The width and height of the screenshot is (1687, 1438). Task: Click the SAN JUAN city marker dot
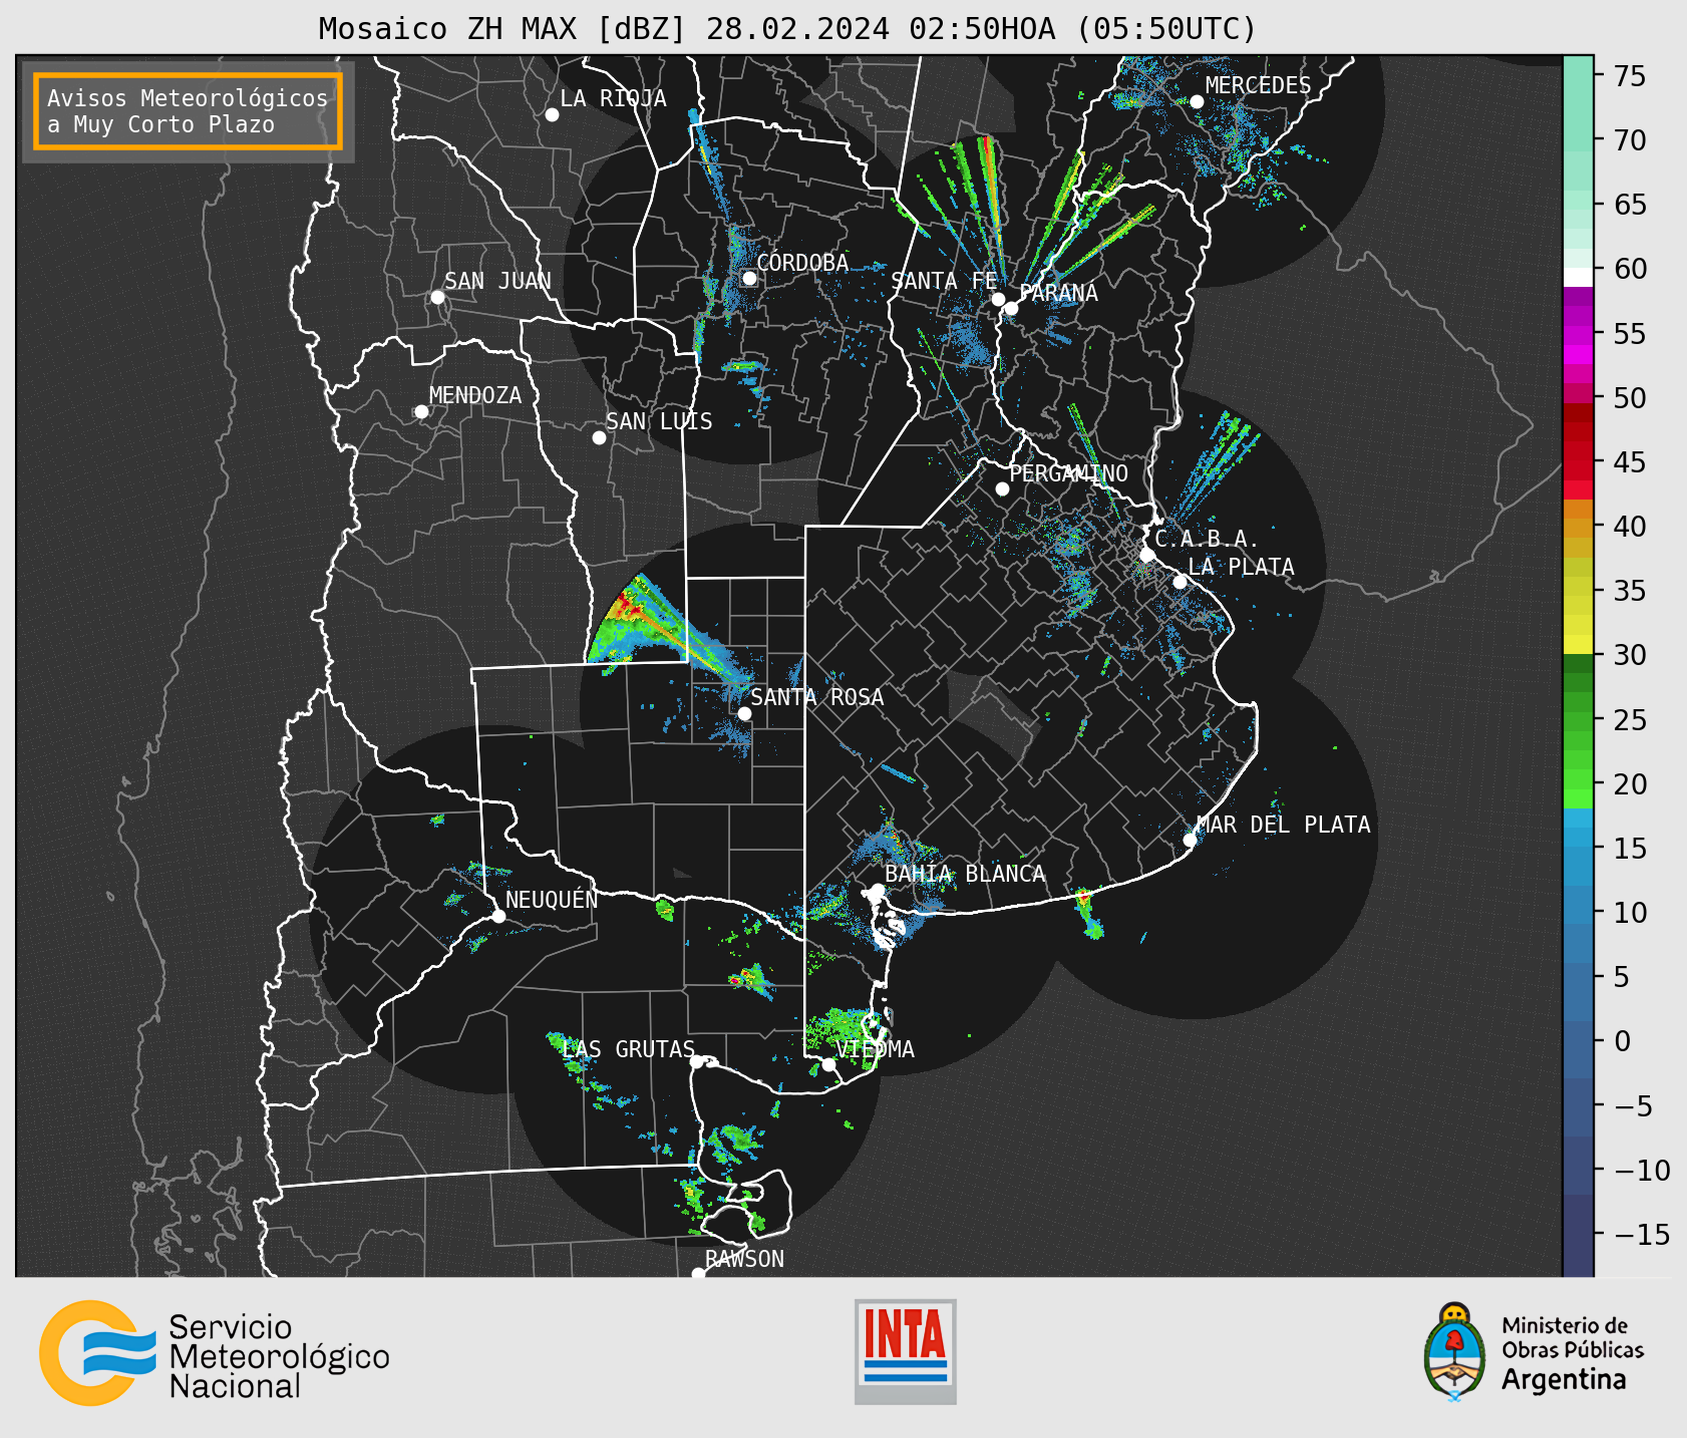click(x=437, y=297)
